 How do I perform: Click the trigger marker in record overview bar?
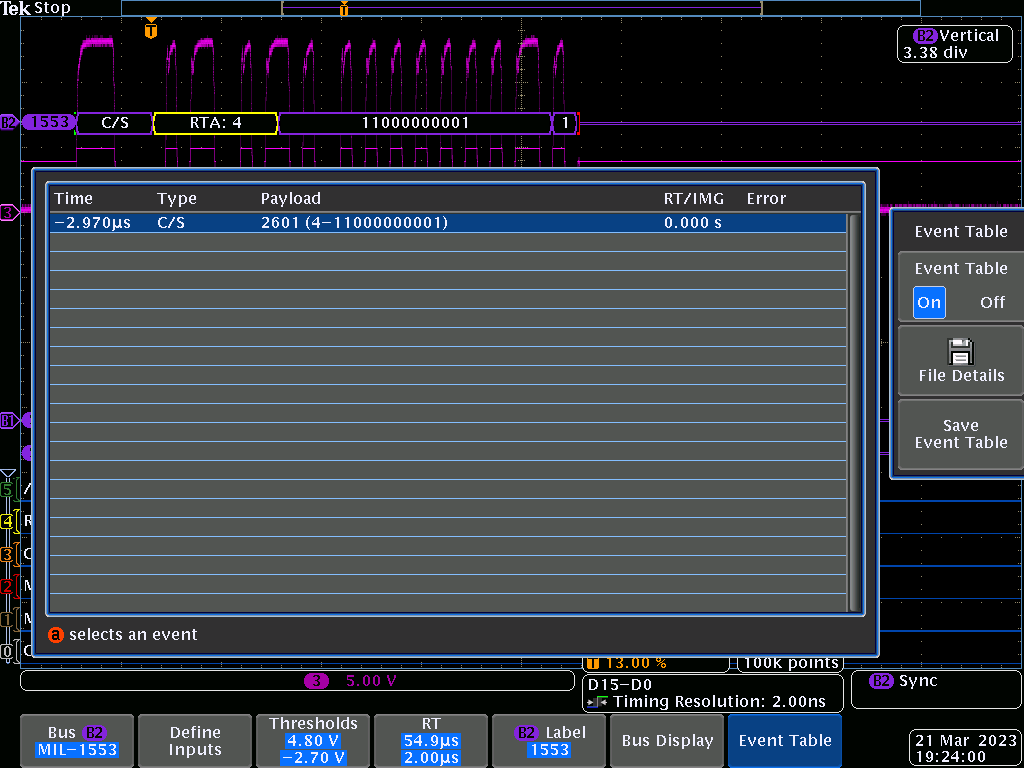tap(344, 8)
